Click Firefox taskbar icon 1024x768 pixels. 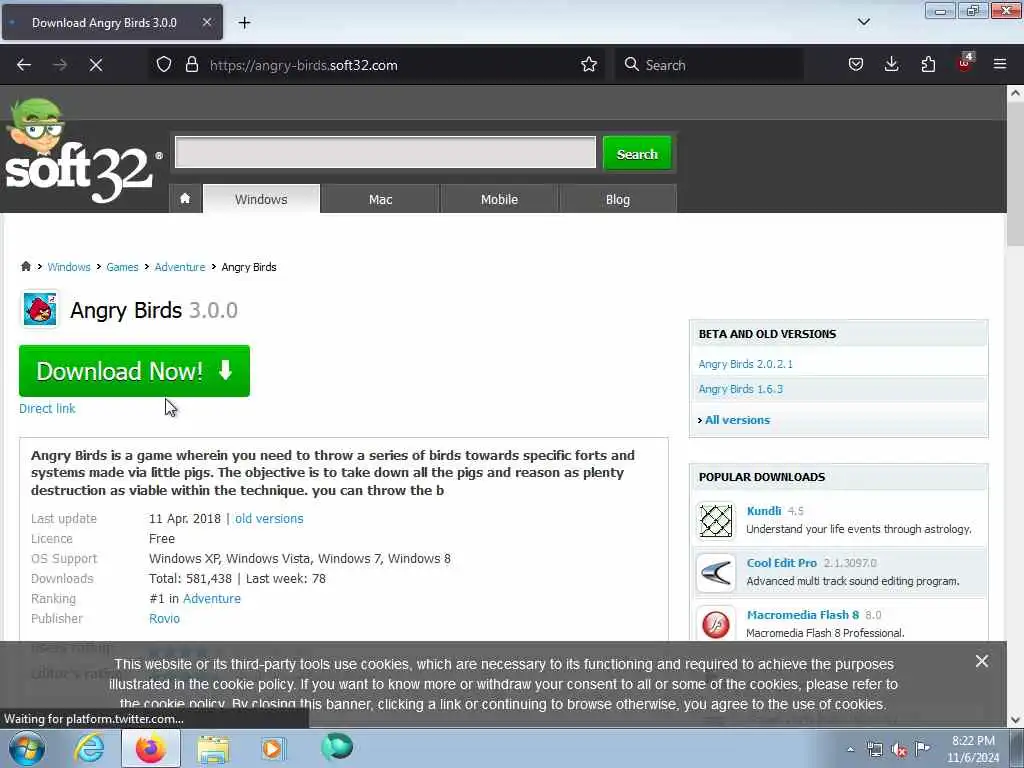[x=150, y=748]
